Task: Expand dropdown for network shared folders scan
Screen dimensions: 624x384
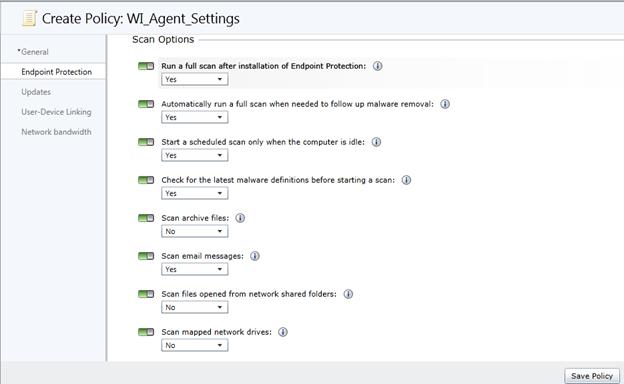Action: click(x=195, y=307)
